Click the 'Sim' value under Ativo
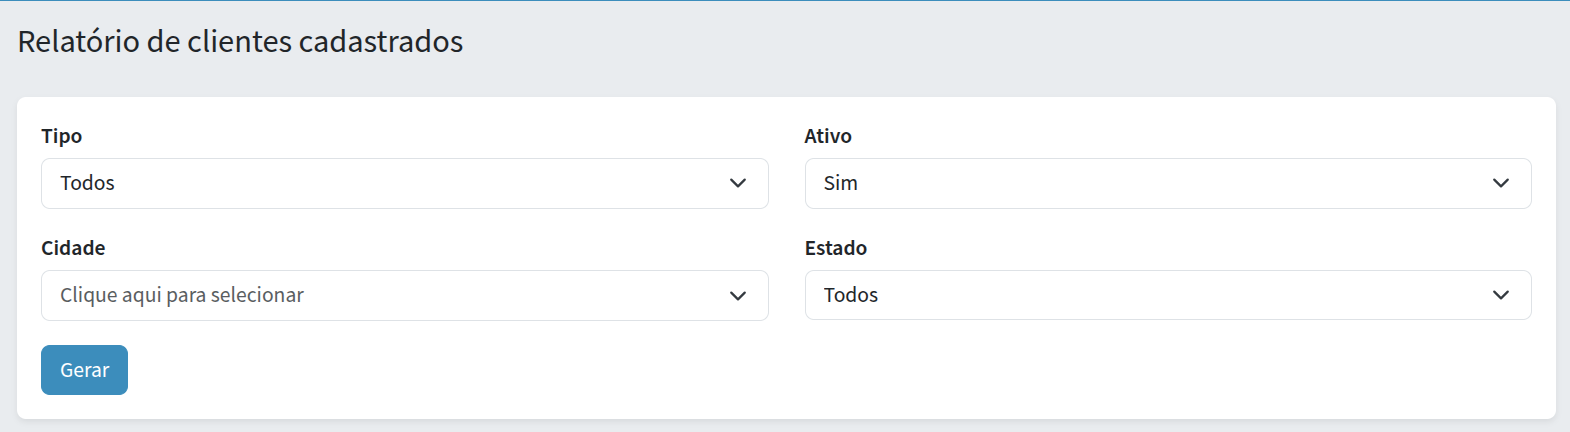This screenshot has height=432, width=1570. 841,183
